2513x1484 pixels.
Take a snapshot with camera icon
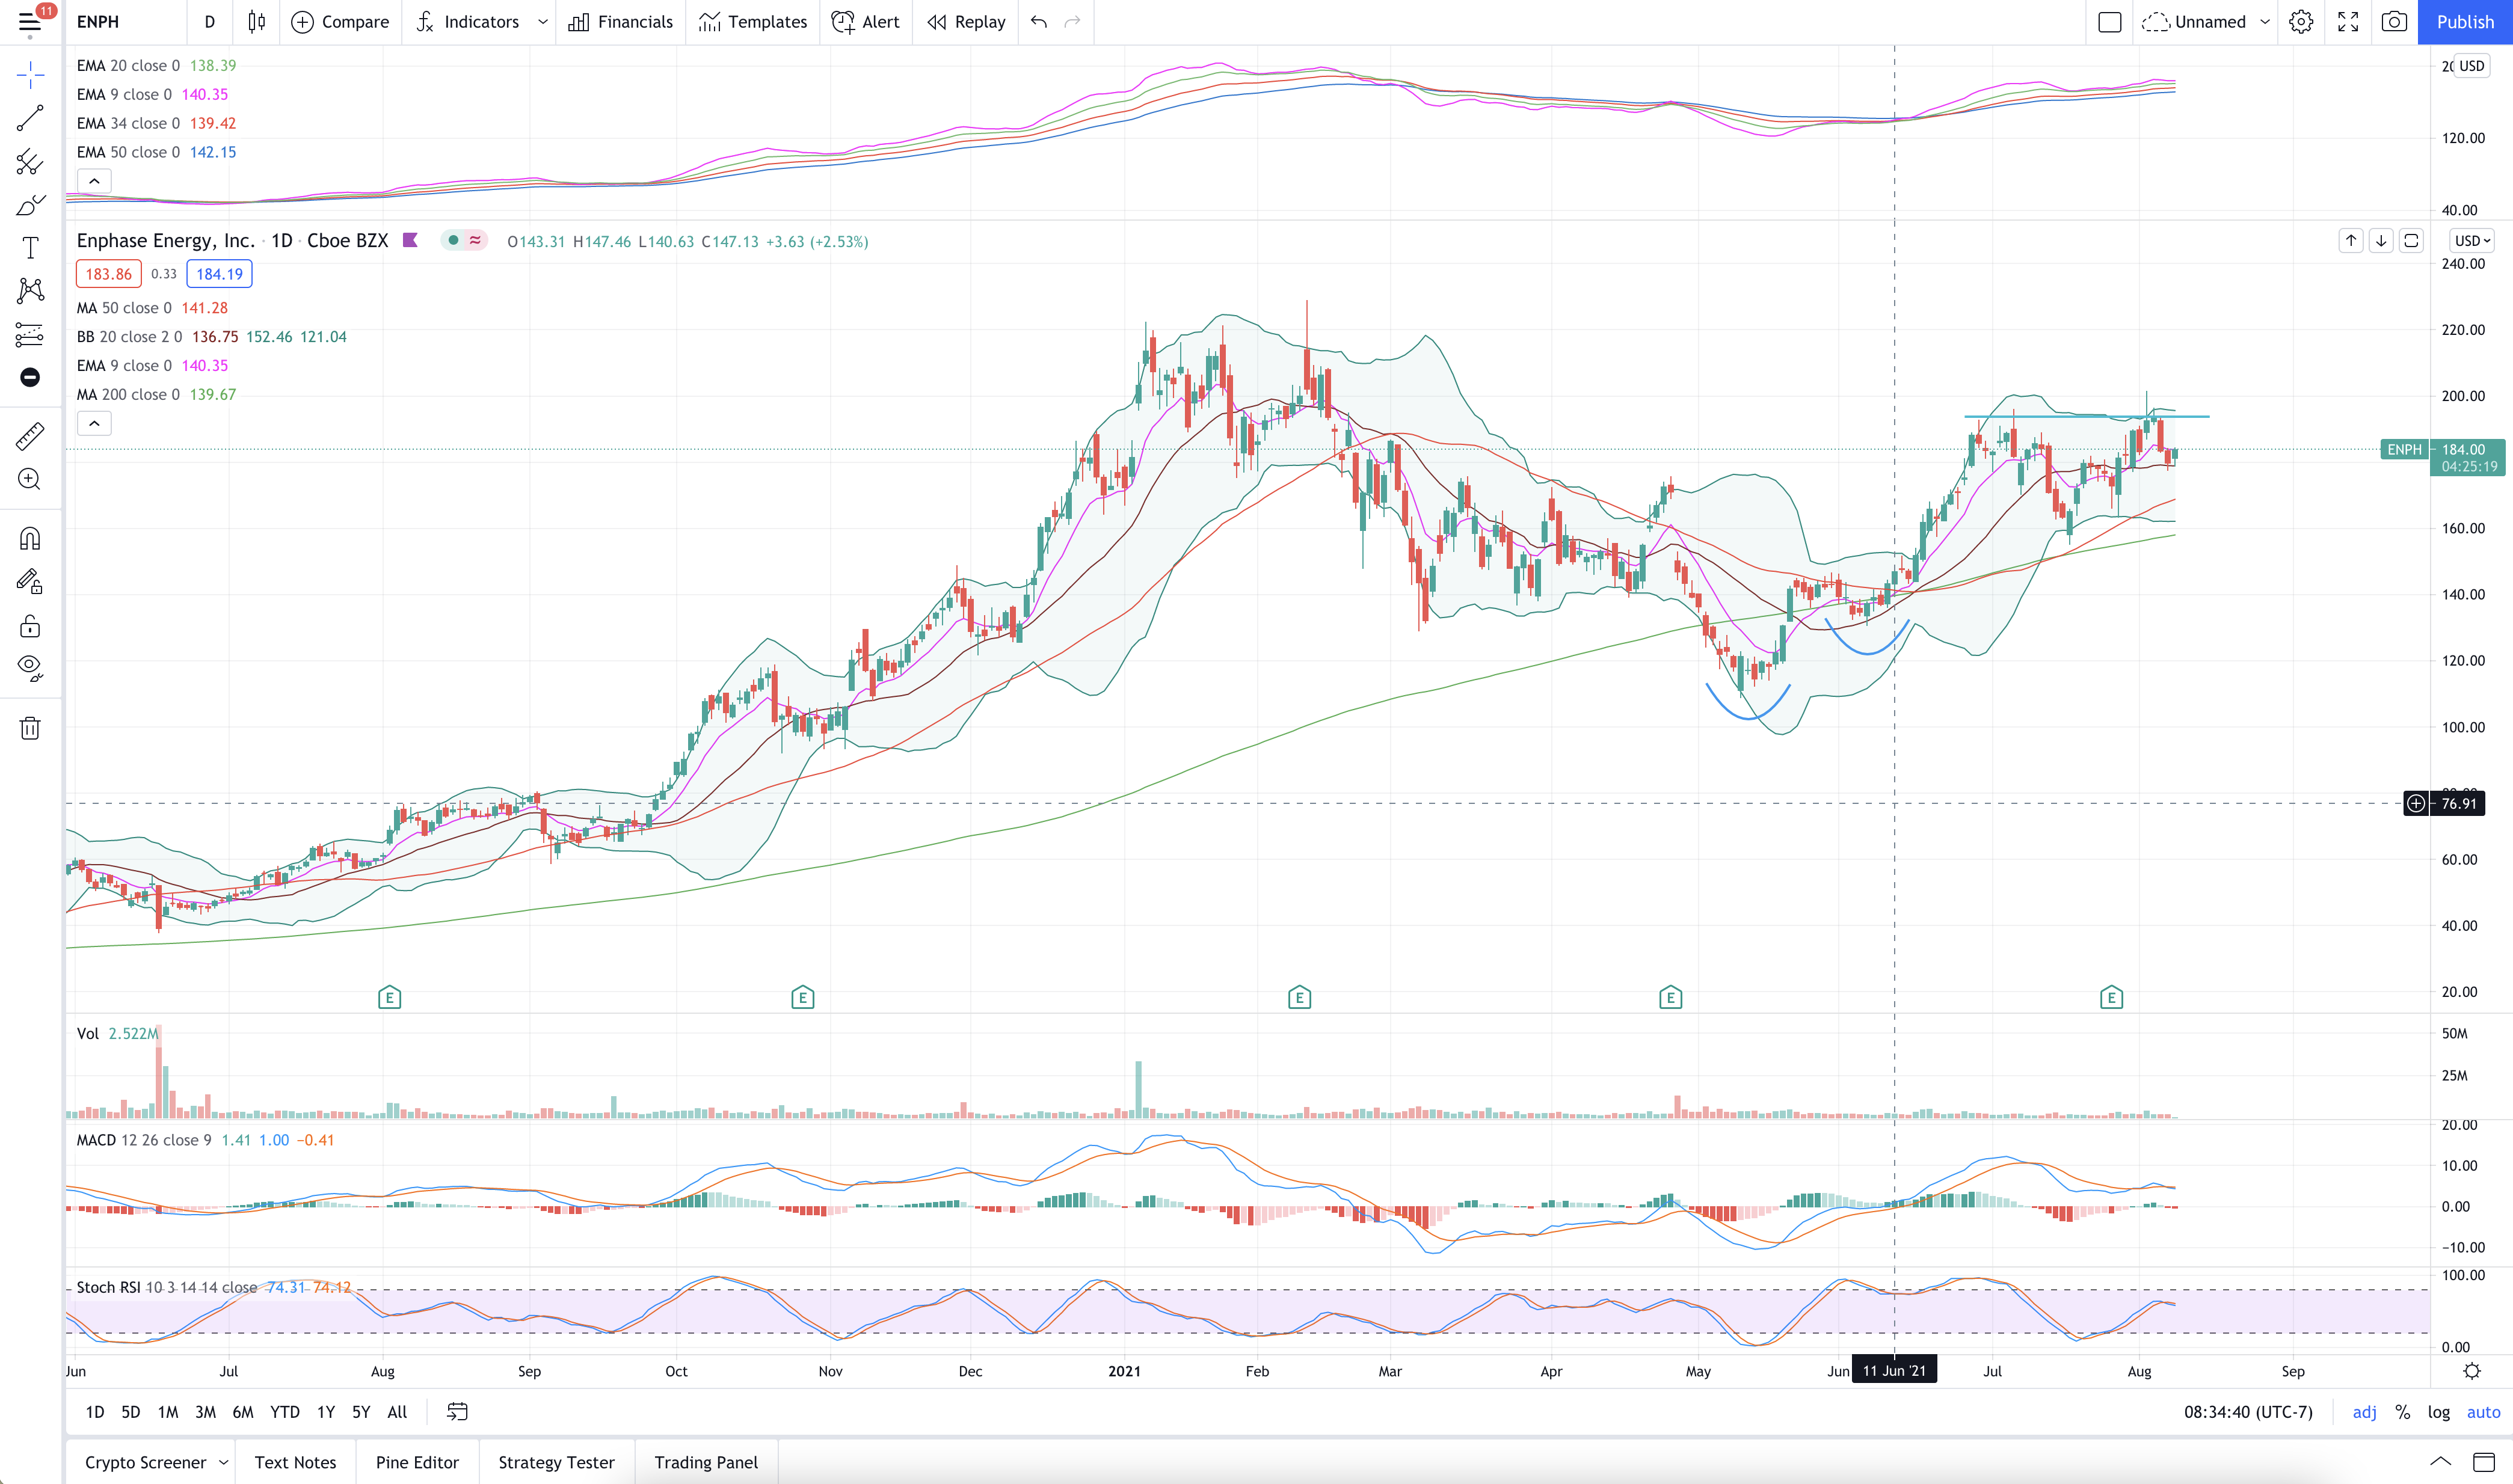pos(2394,22)
